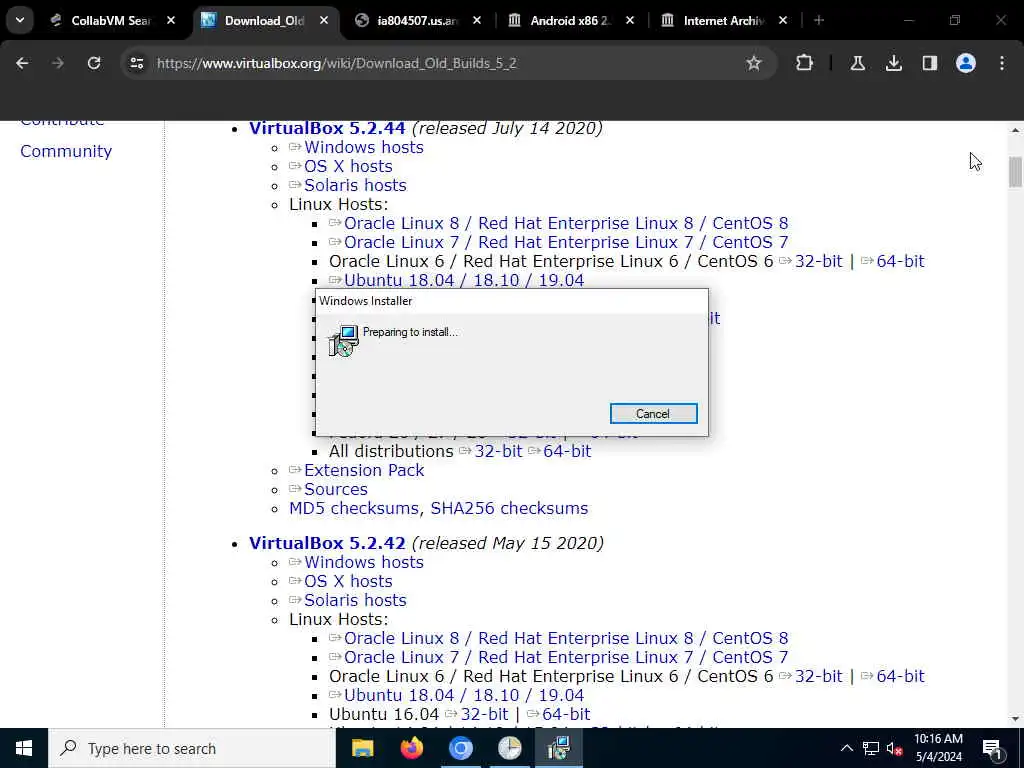Open 5.2.44 Ubuntu 18.04 link

pyautogui.click(x=464, y=280)
